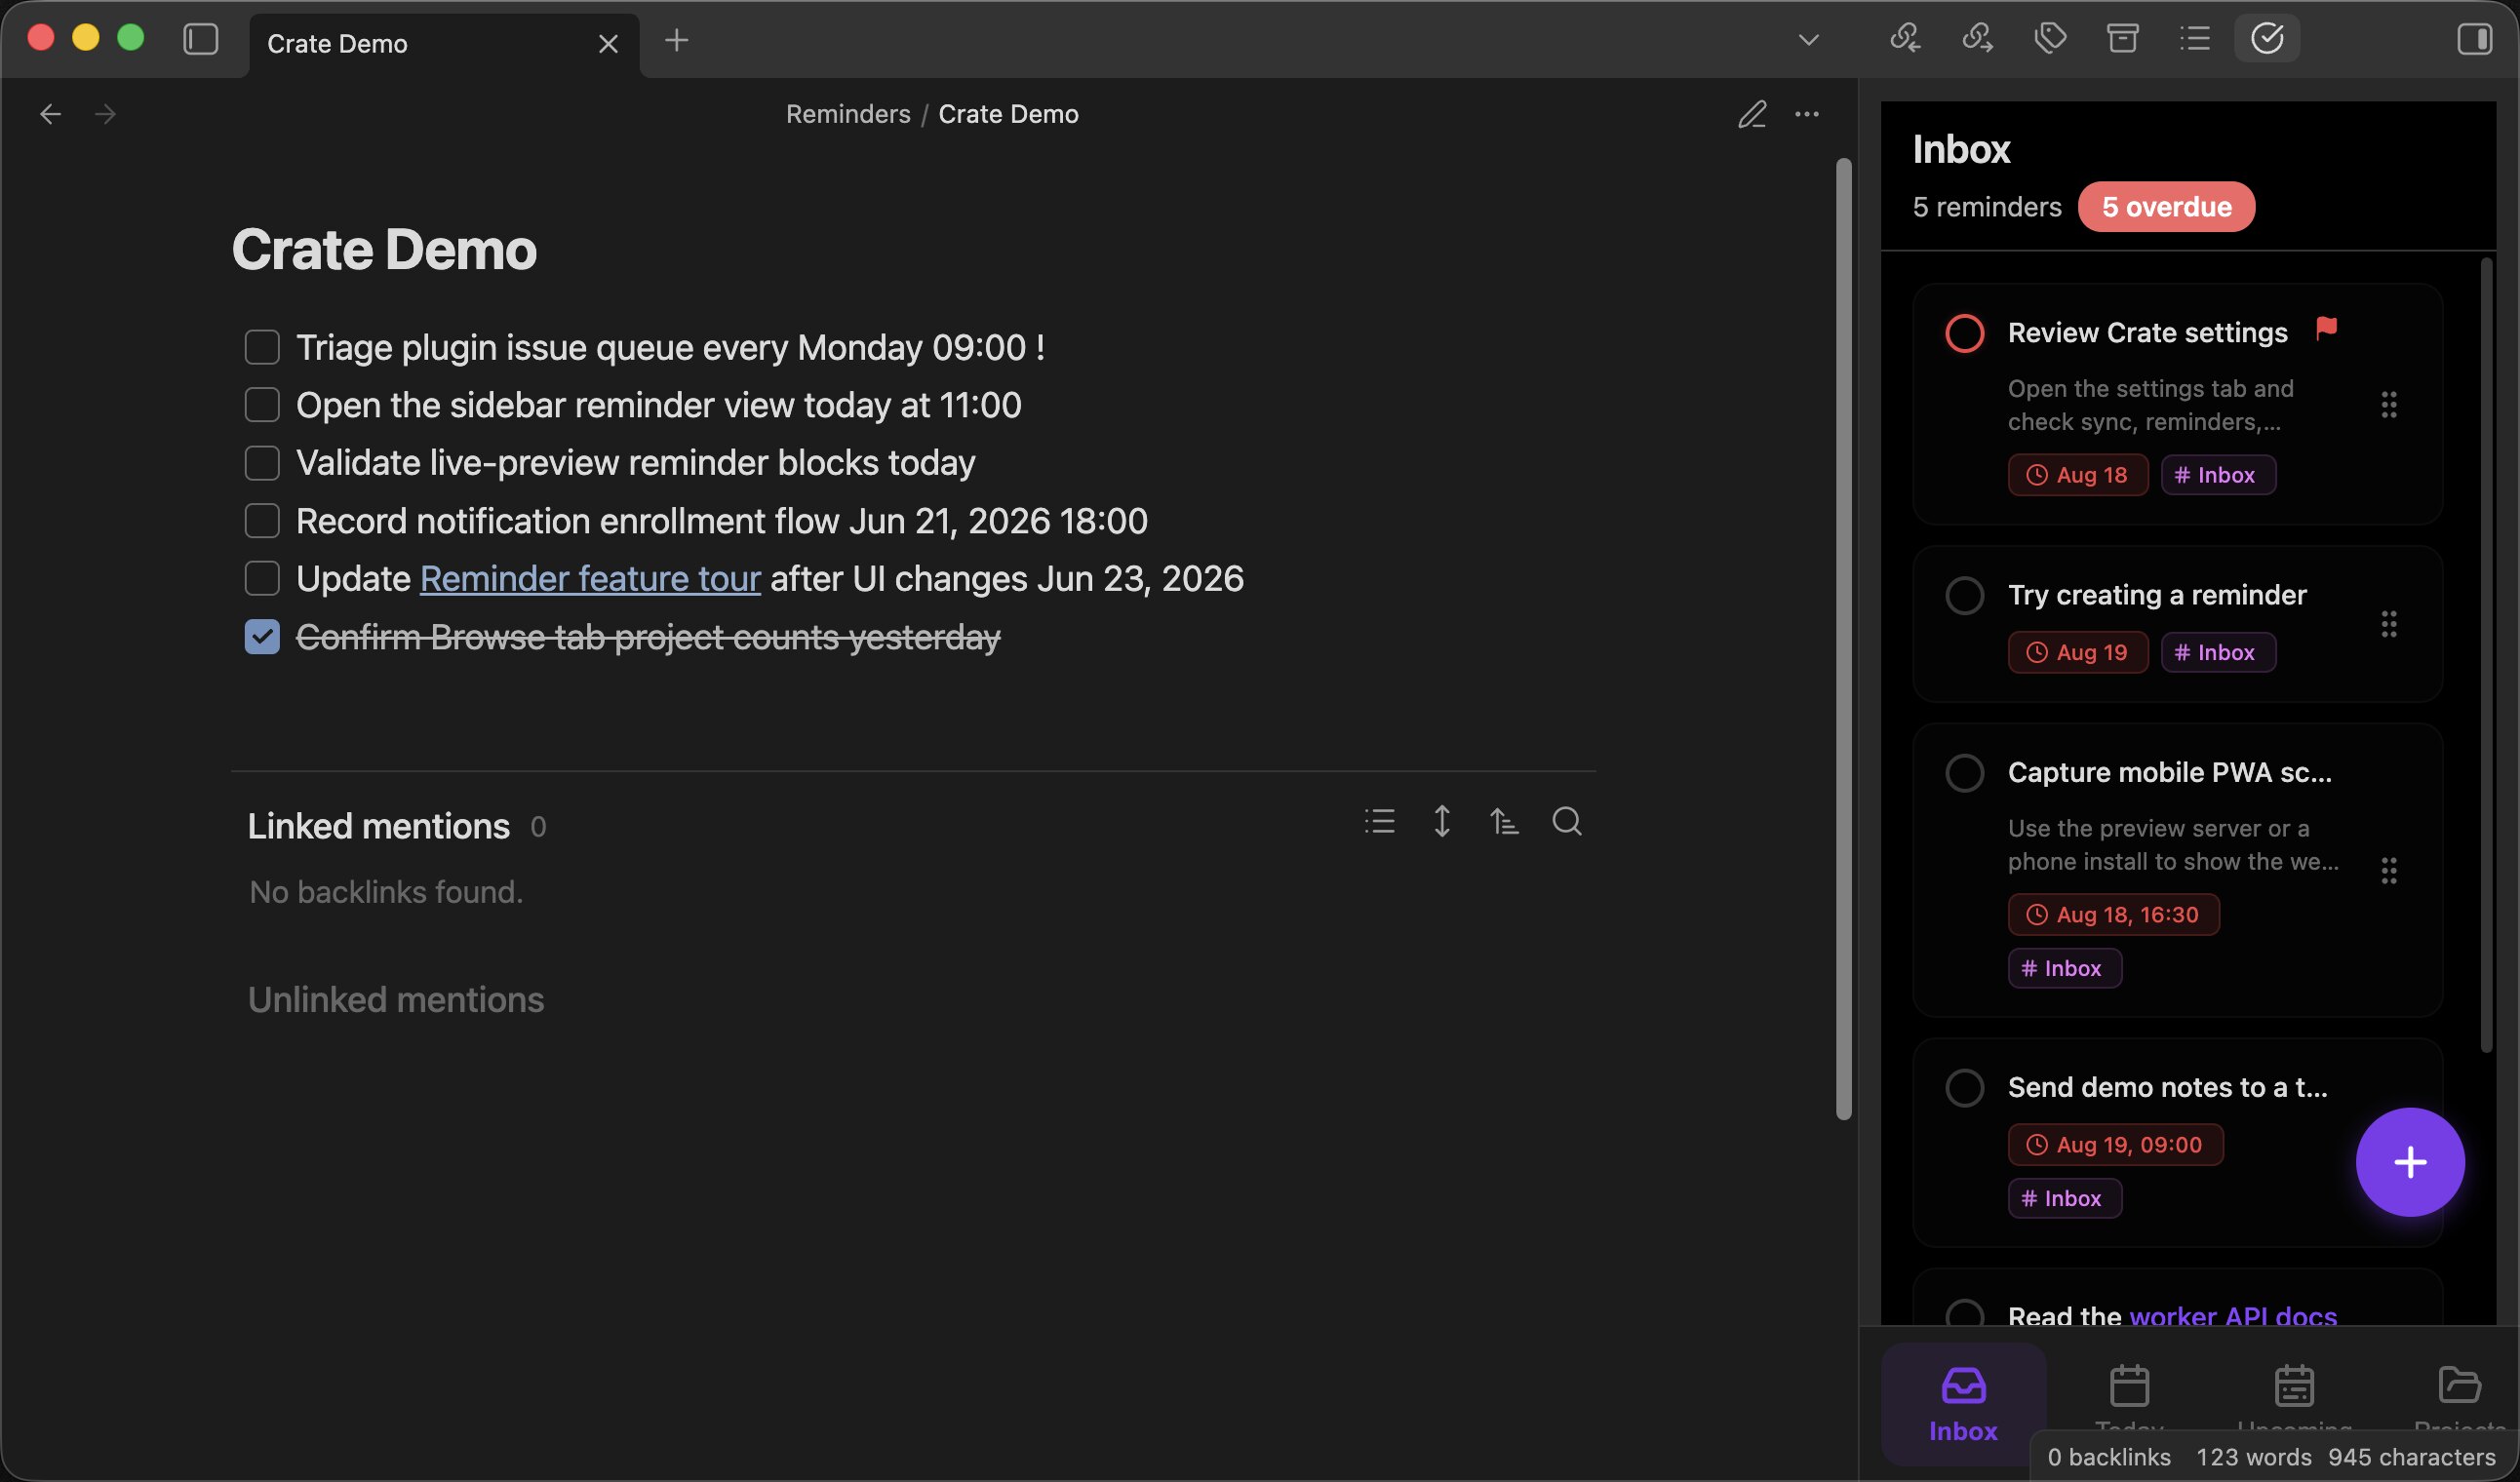Click the 0 backlinks status bar item
This screenshot has width=2520, height=1482.
(2108, 1457)
